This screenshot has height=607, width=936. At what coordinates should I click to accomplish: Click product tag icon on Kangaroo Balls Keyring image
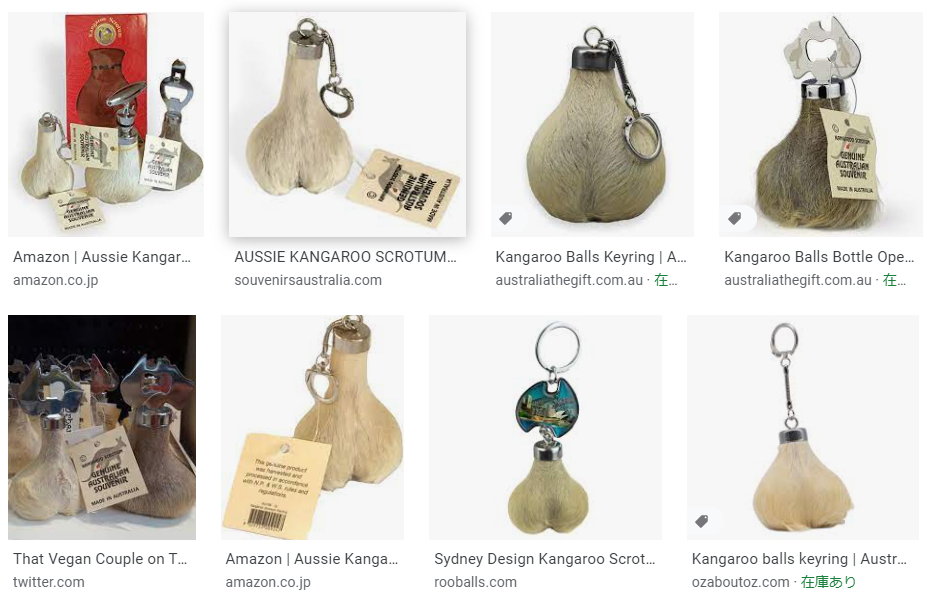pyautogui.click(x=506, y=218)
